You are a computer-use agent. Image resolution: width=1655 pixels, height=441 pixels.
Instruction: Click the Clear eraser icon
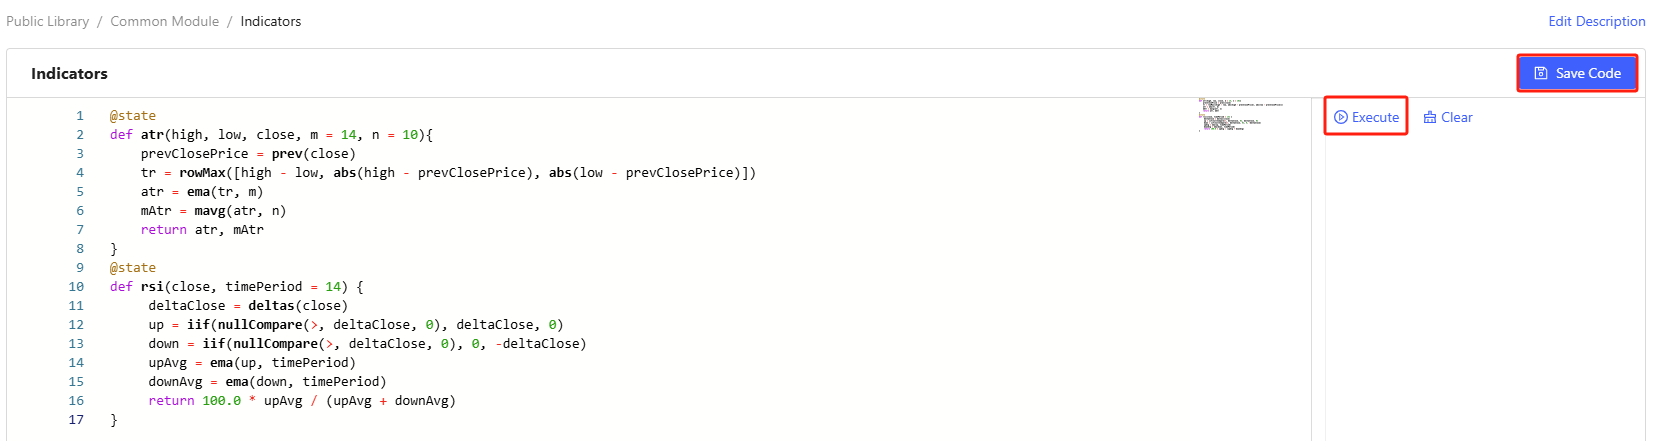tap(1430, 117)
